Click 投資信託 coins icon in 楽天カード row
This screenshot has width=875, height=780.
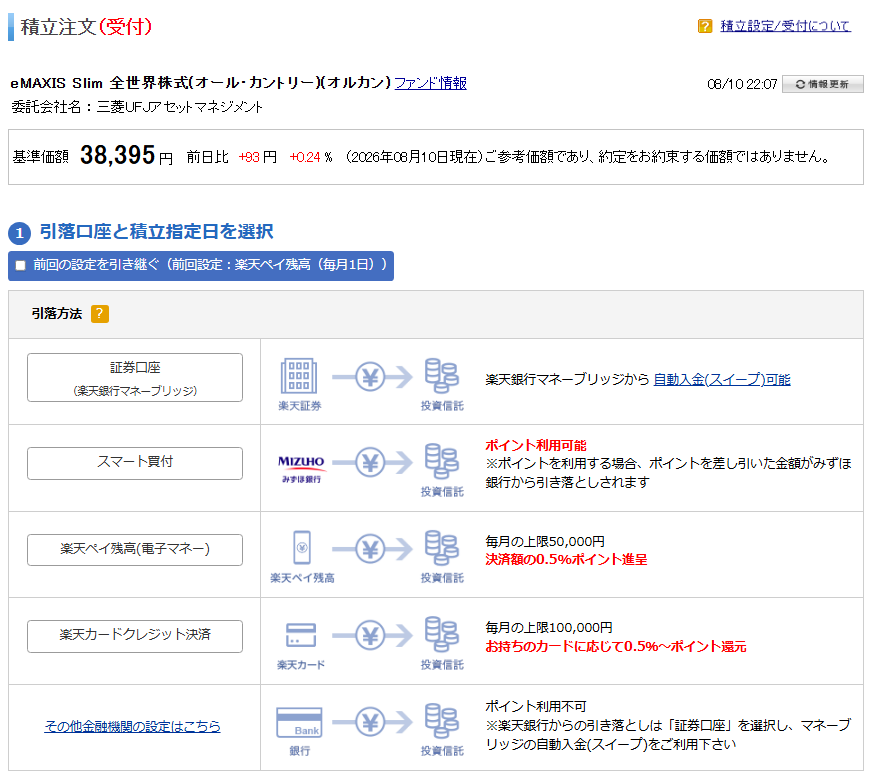point(441,634)
